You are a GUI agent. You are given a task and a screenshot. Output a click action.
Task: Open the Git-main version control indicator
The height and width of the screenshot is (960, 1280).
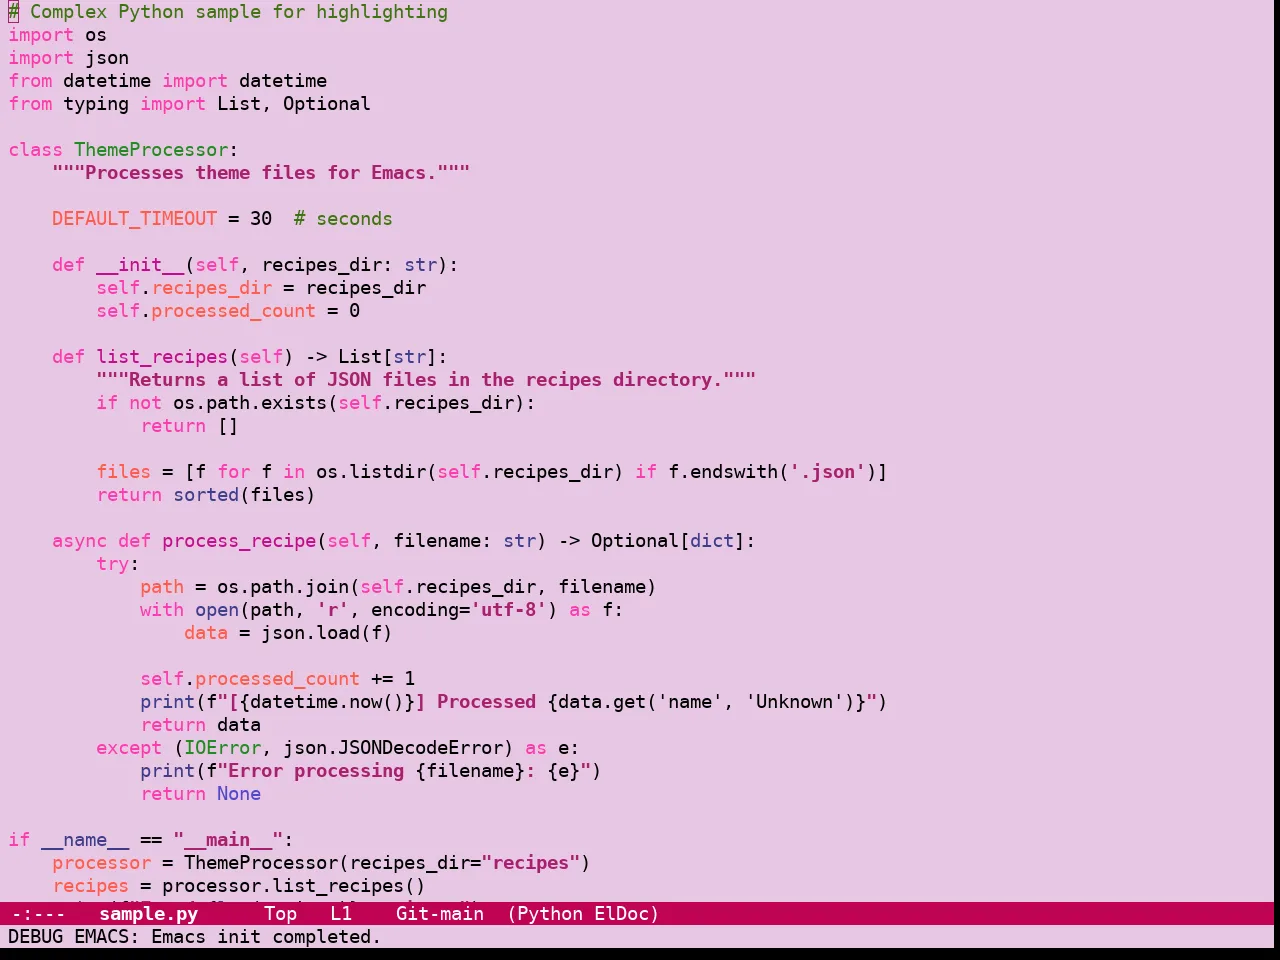coord(440,913)
